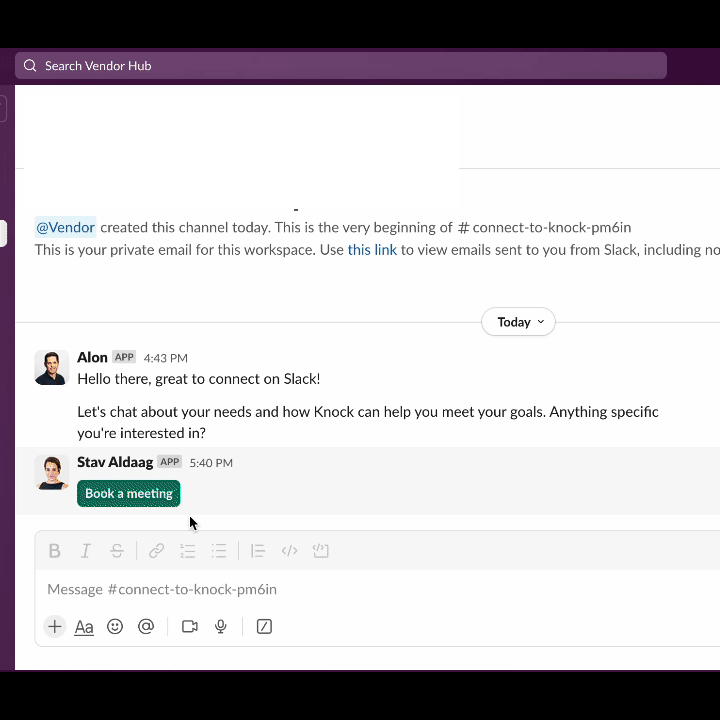The image size is (720, 720).
Task: Mention someone with the @ icon
Action: (x=146, y=626)
